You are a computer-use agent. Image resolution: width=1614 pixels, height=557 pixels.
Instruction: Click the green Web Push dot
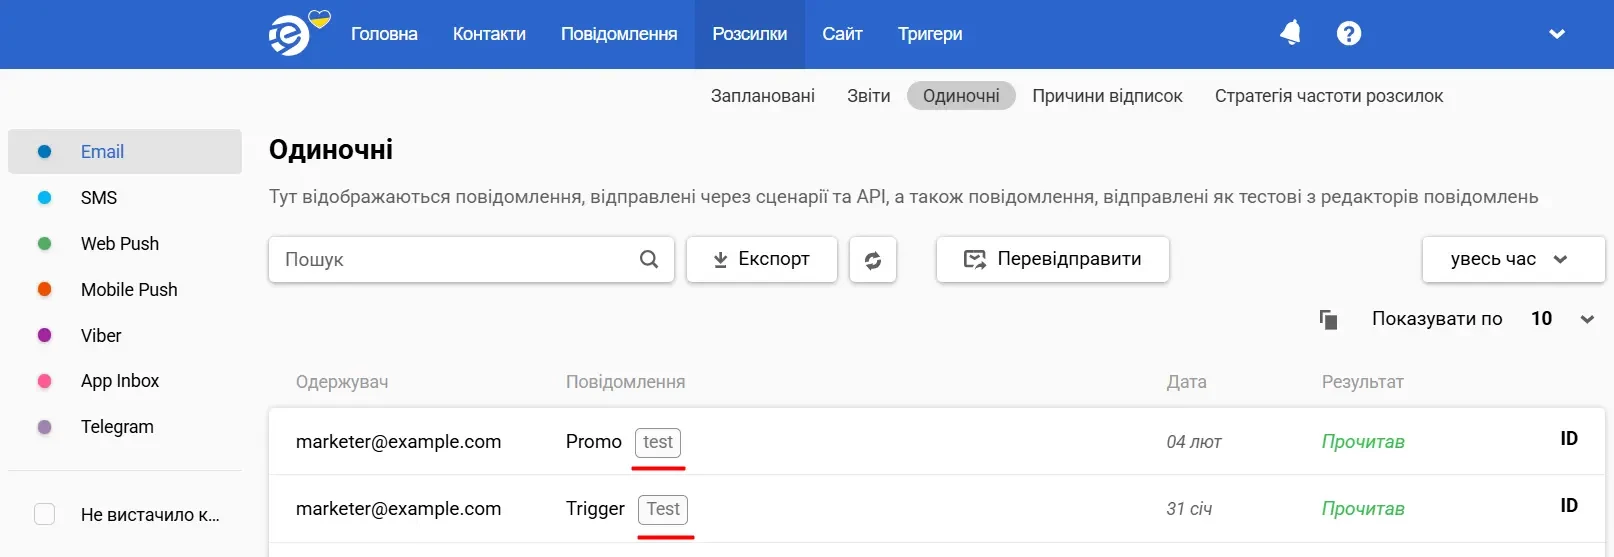click(x=44, y=244)
